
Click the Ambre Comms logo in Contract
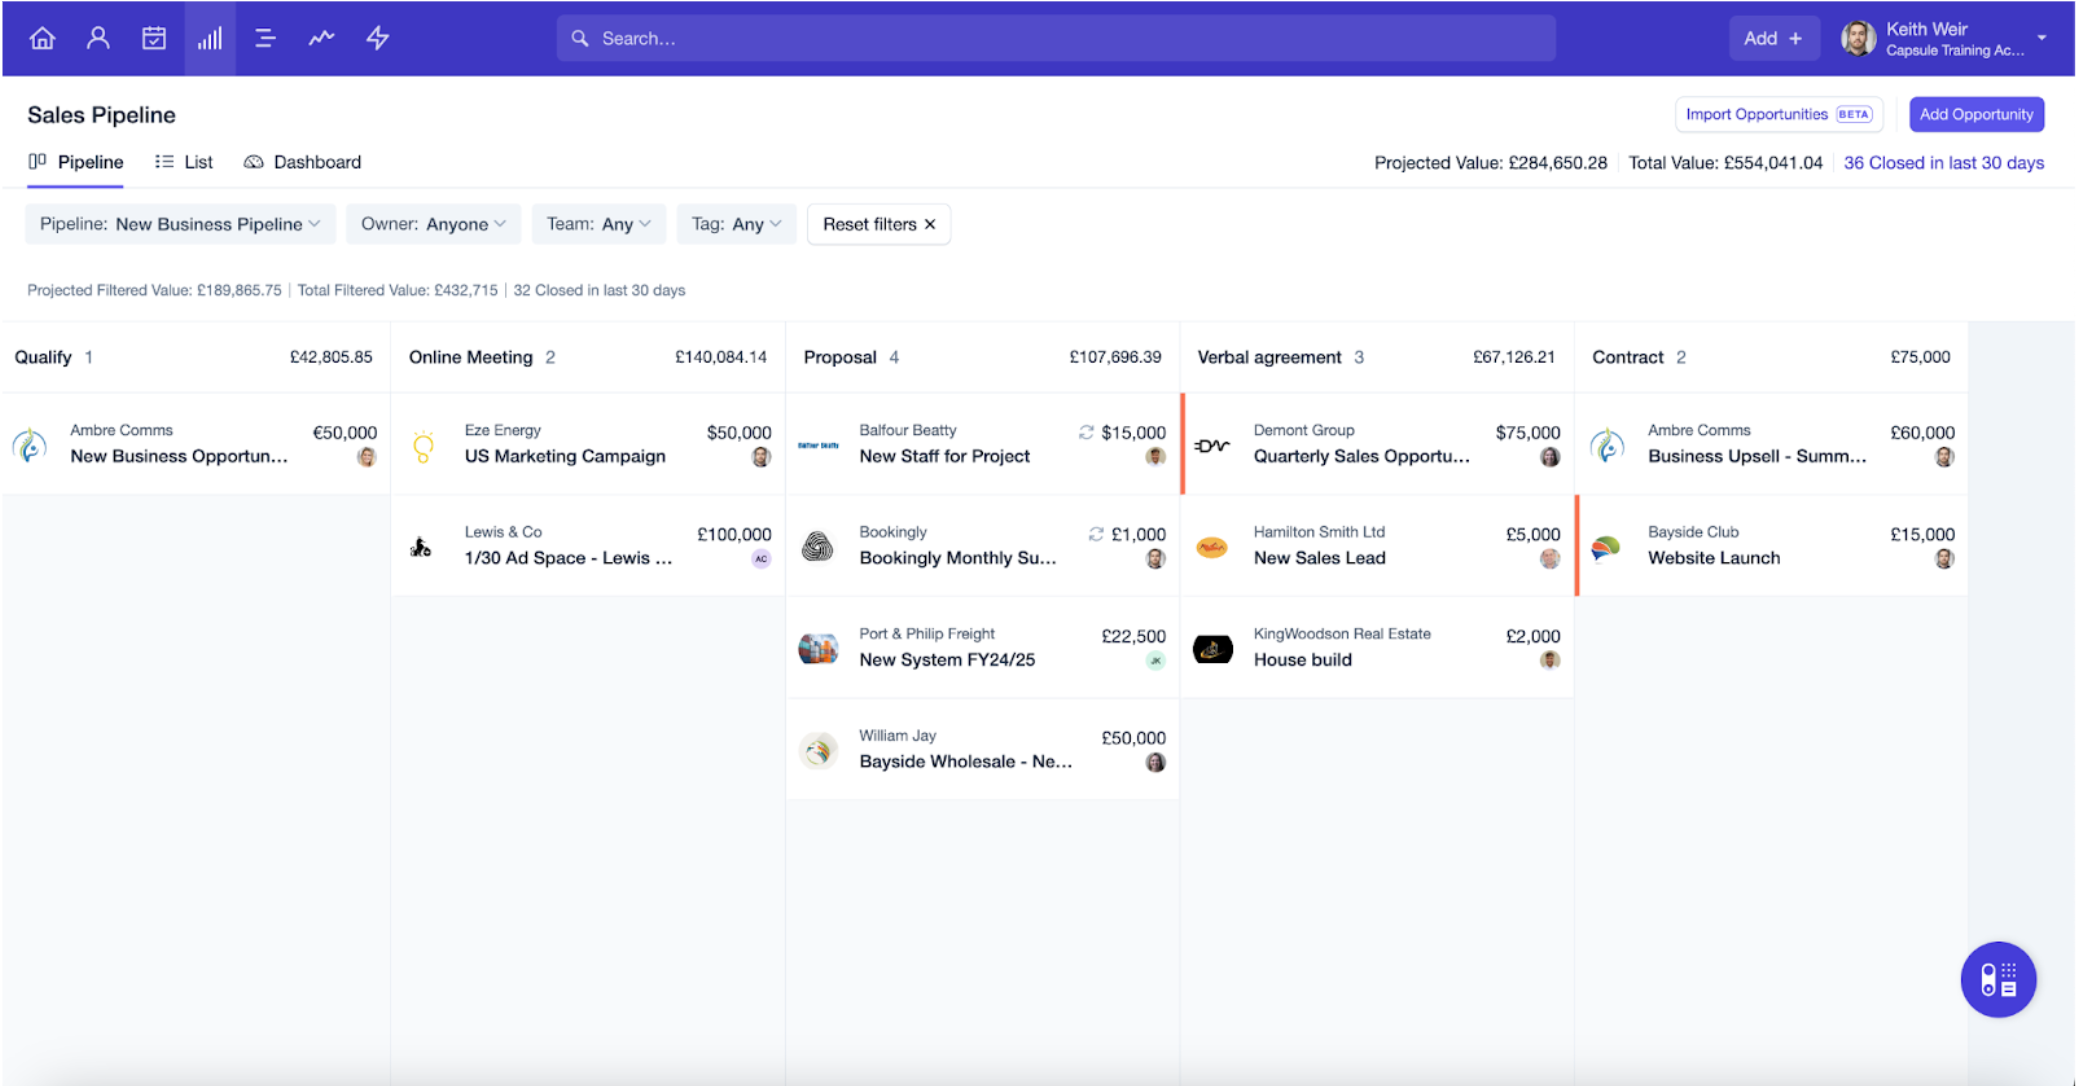(1607, 445)
